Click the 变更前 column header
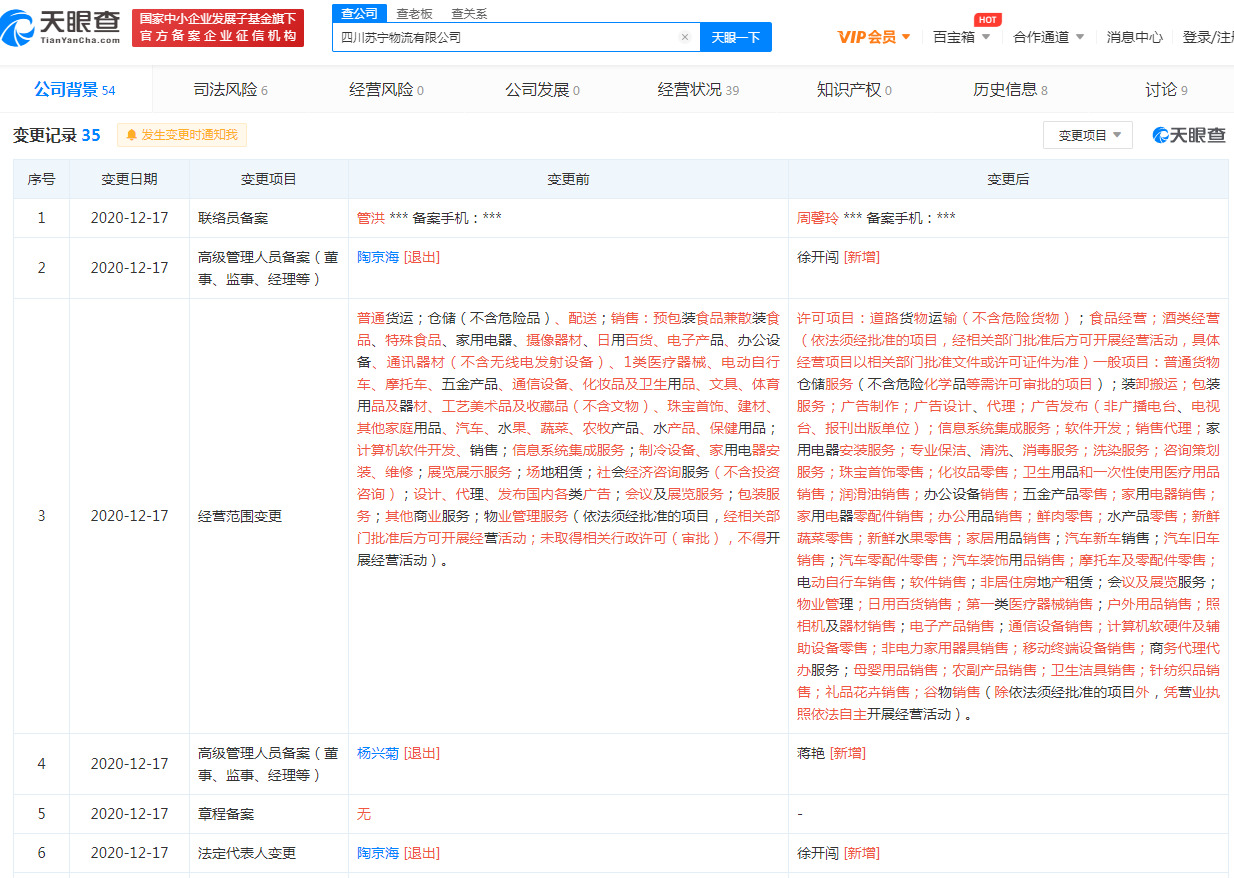Image resolution: width=1234 pixels, height=878 pixels. tap(568, 179)
